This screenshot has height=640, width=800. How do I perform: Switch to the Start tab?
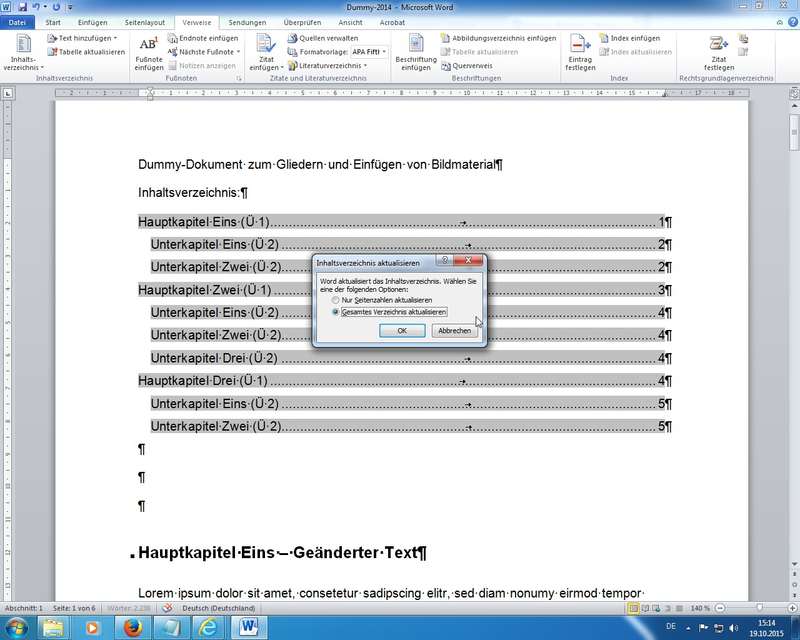click(x=53, y=22)
